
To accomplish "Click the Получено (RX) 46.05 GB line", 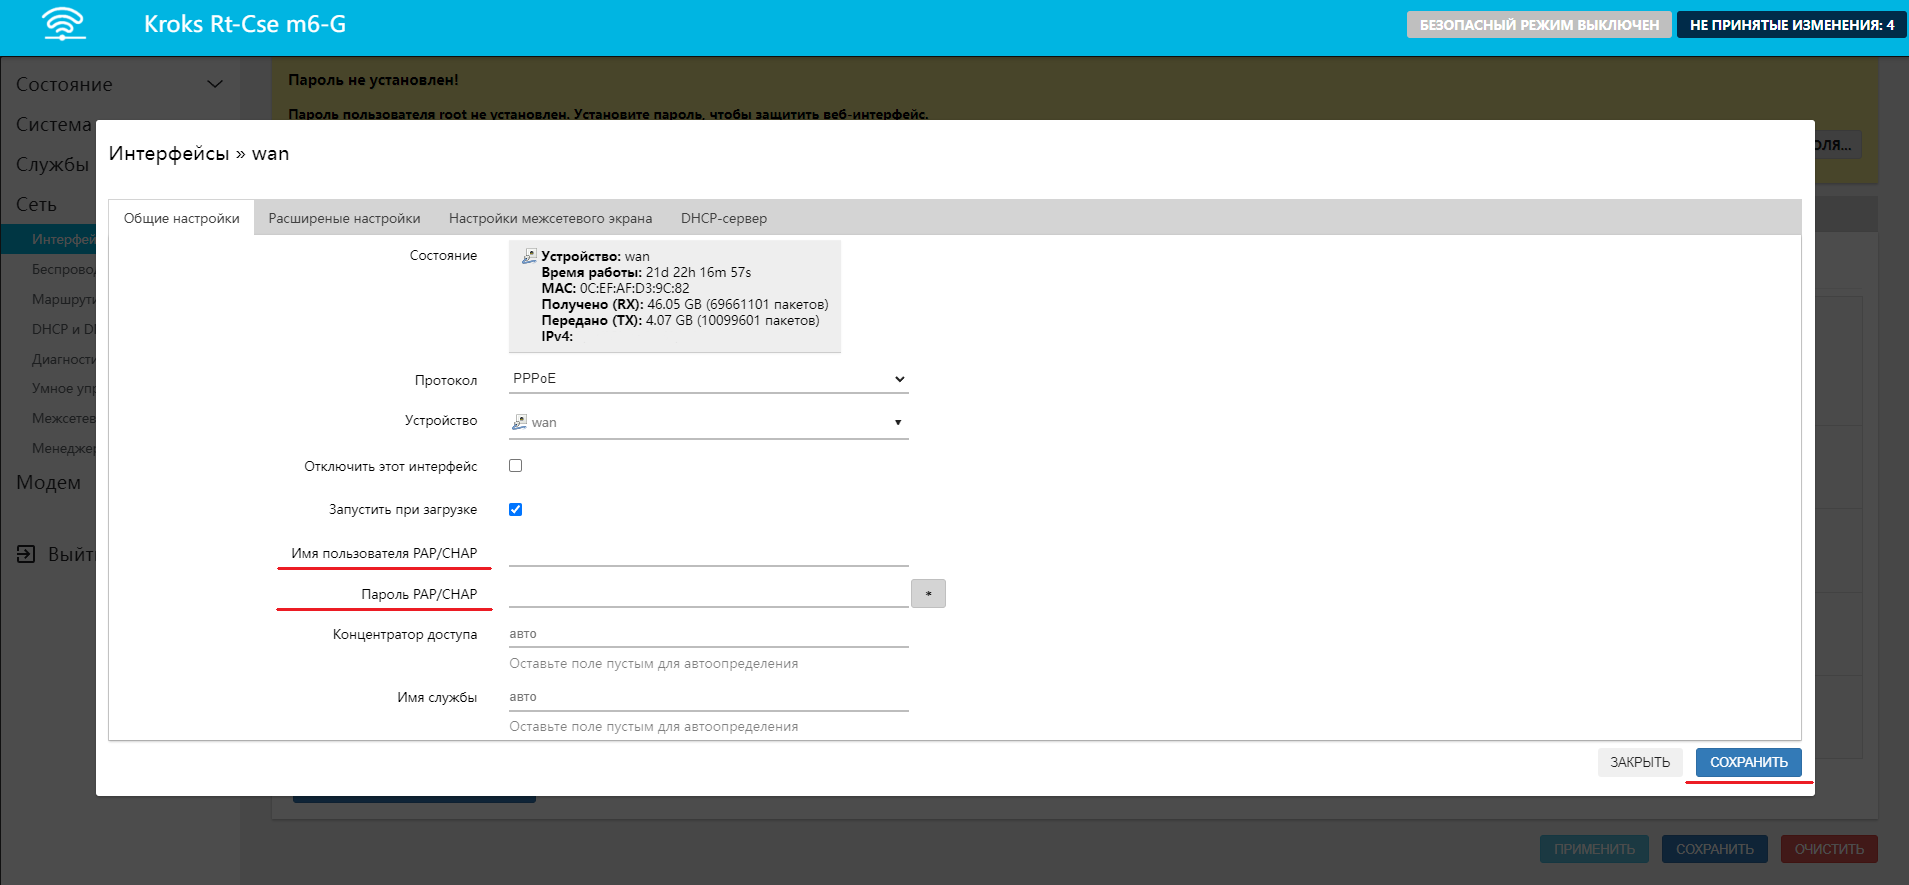I will (x=685, y=304).
